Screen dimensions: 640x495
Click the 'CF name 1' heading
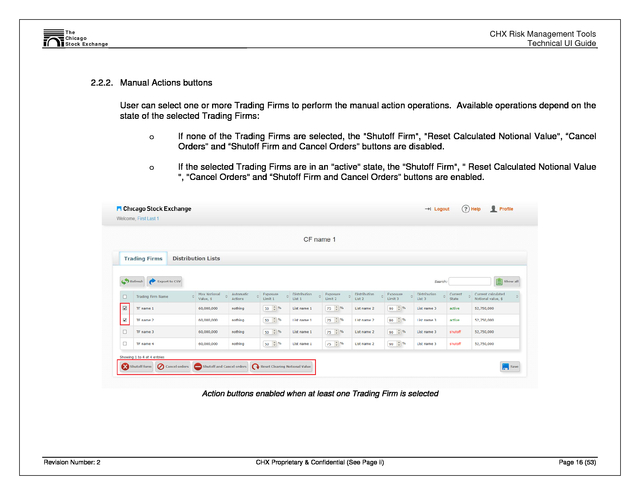pyautogui.click(x=320, y=240)
